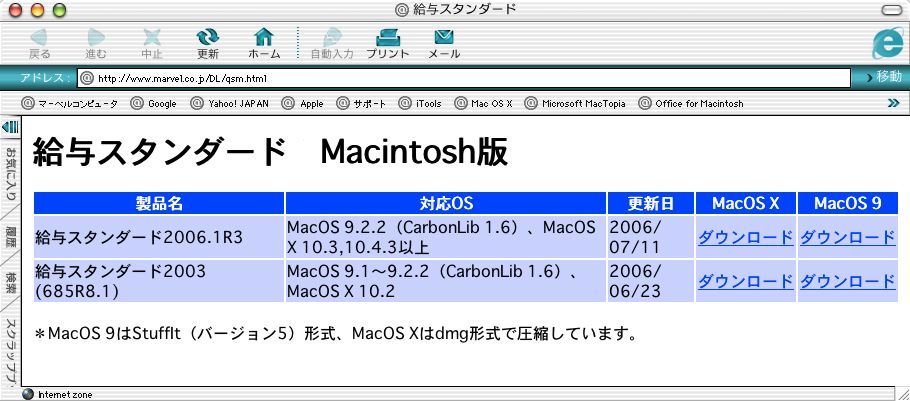Image resolution: width=910 pixels, height=401 pixels.
Task: Click the Internet zone status text
Action: tap(64, 395)
